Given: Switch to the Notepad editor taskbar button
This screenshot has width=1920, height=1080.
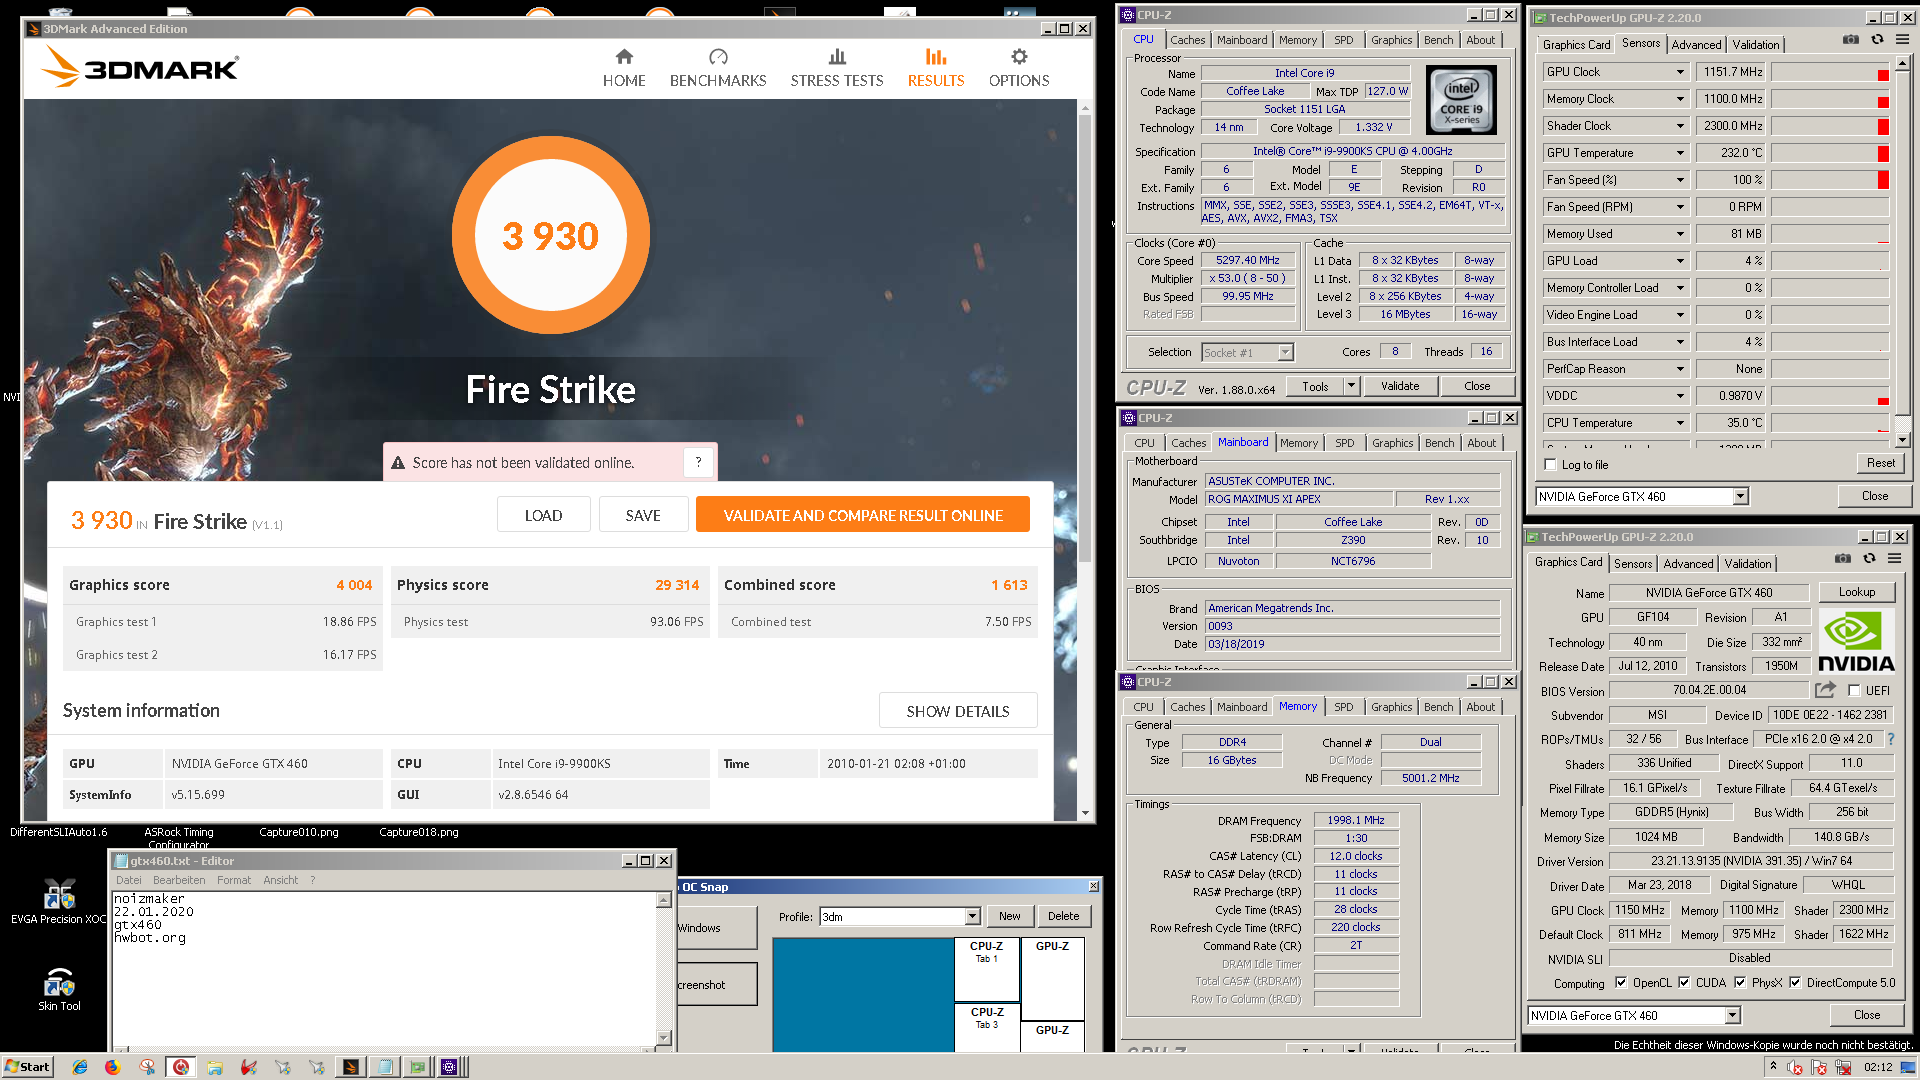Looking at the screenshot, I should (x=384, y=1067).
